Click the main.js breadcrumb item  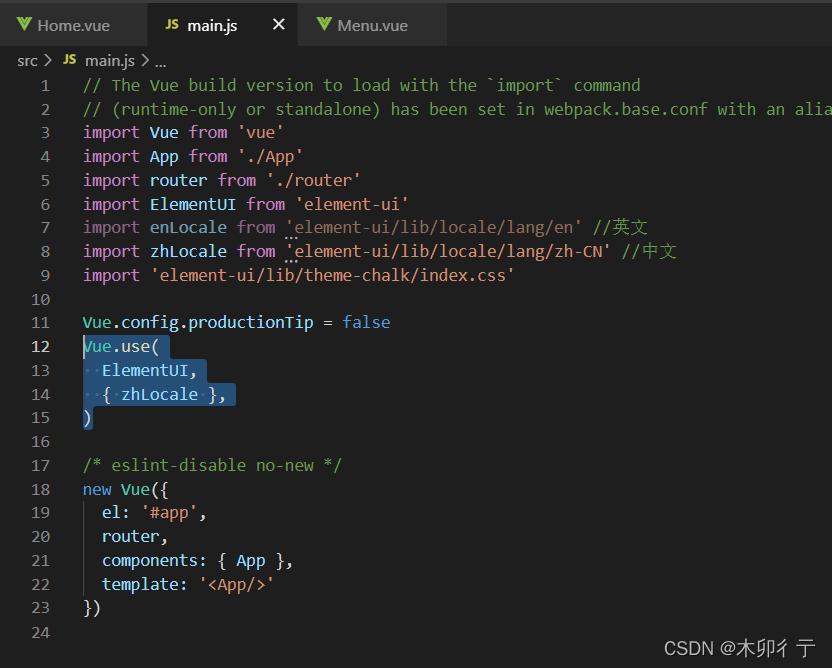tap(110, 61)
